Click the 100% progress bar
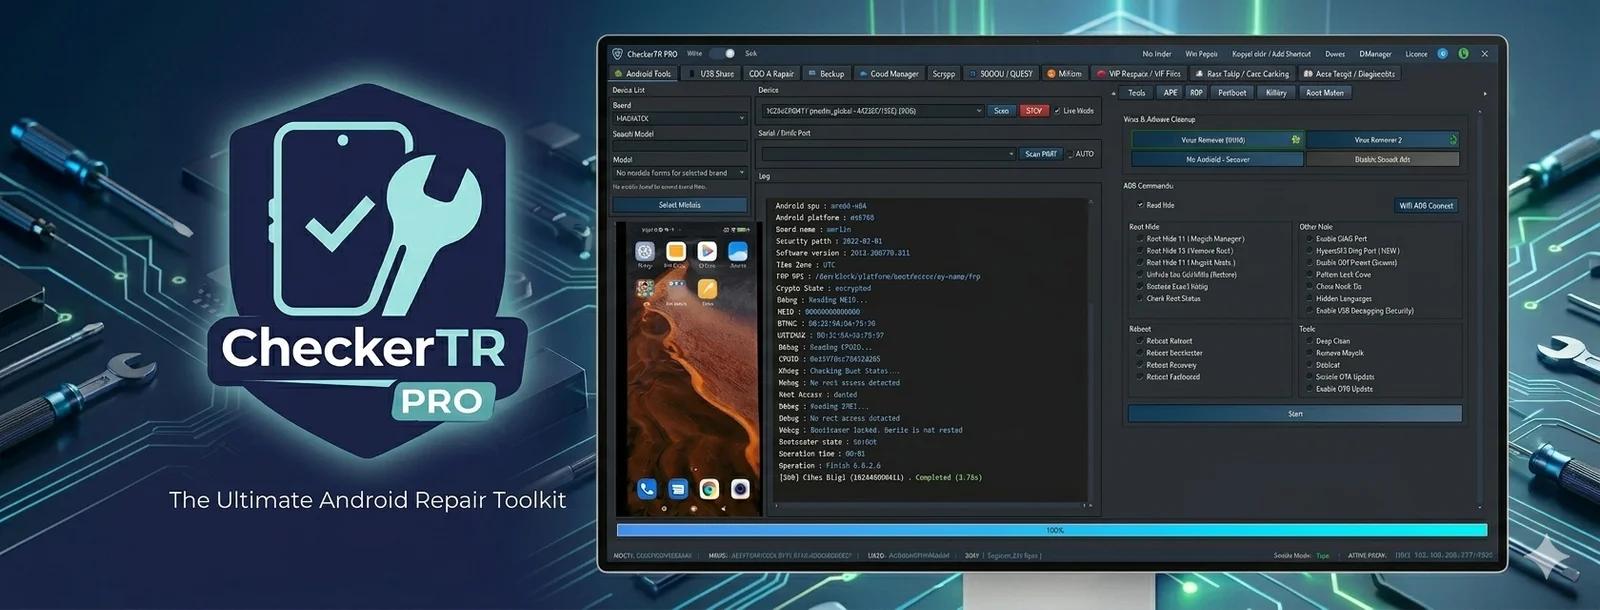Viewport: 1600px width, 610px height. click(x=1052, y=530)
